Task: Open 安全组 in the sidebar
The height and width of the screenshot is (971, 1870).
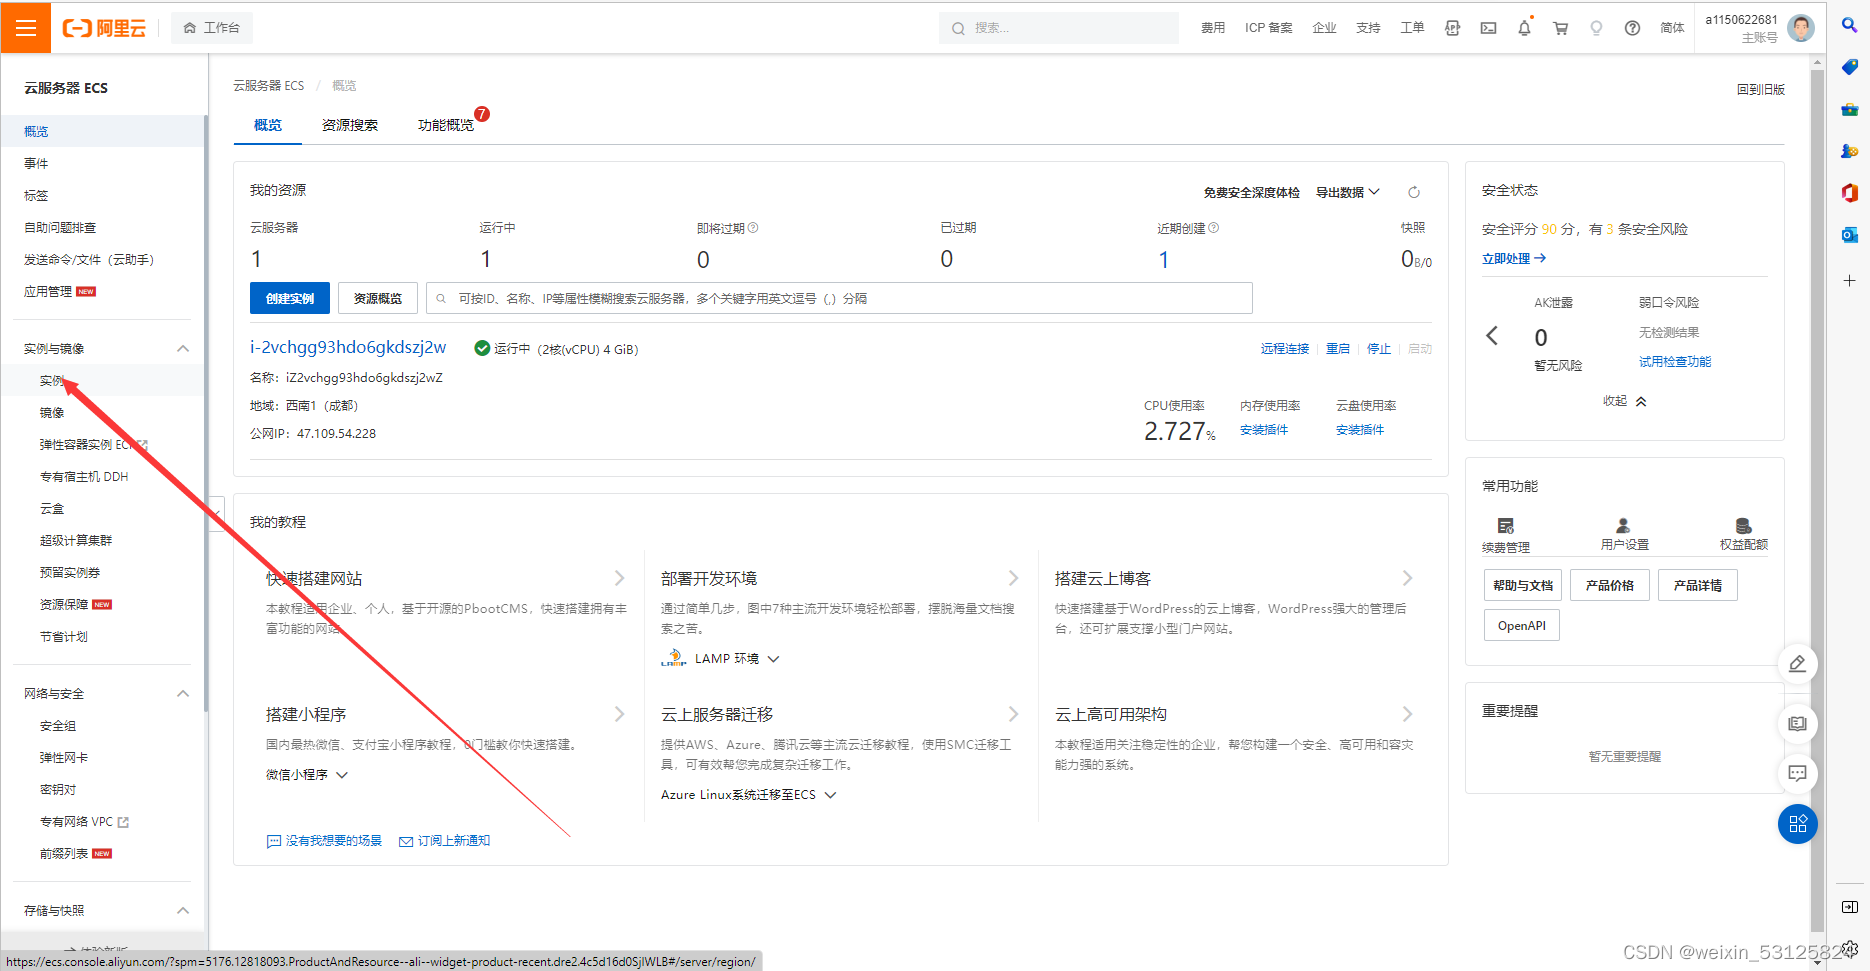Action: coord(58,726)
